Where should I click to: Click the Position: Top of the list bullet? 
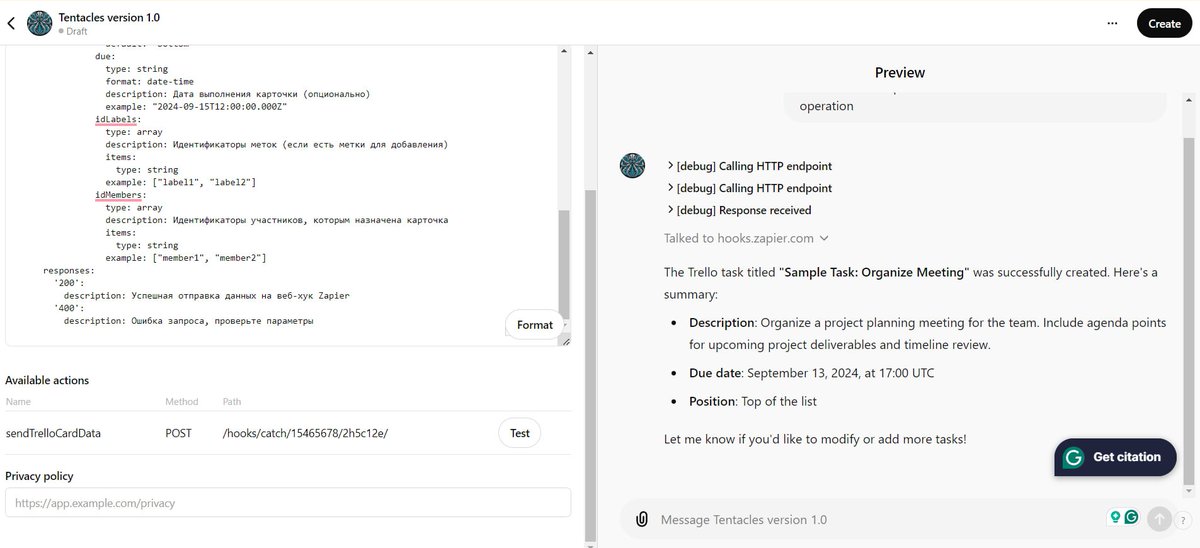(x=753, y=401)
